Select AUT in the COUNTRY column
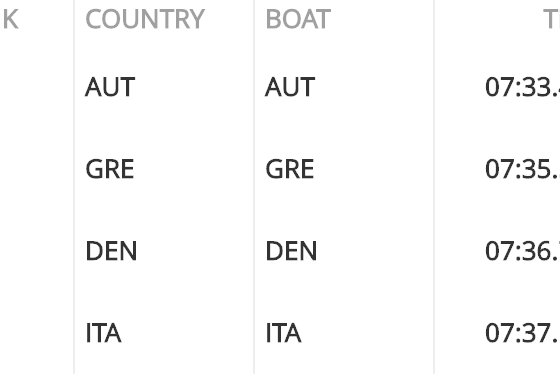This screenshot has height=376, width=560. pos(110,87)
